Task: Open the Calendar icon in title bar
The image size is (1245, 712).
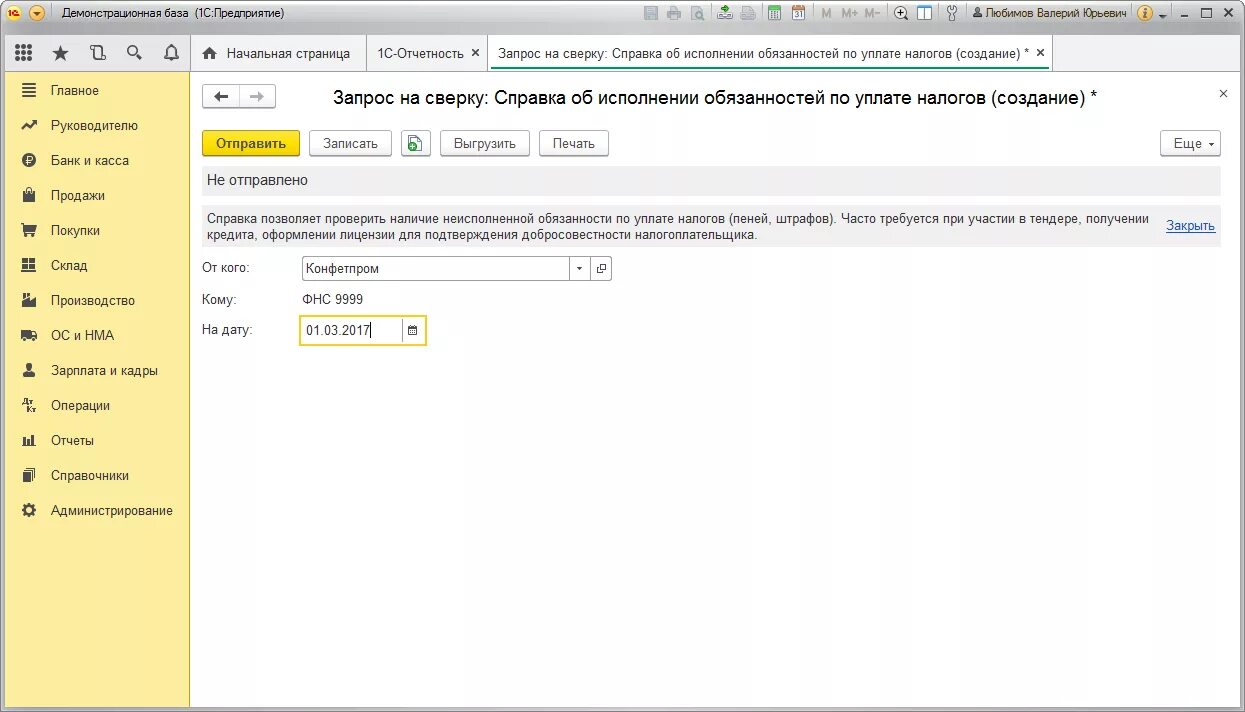Action: click(x=798, y=13)
